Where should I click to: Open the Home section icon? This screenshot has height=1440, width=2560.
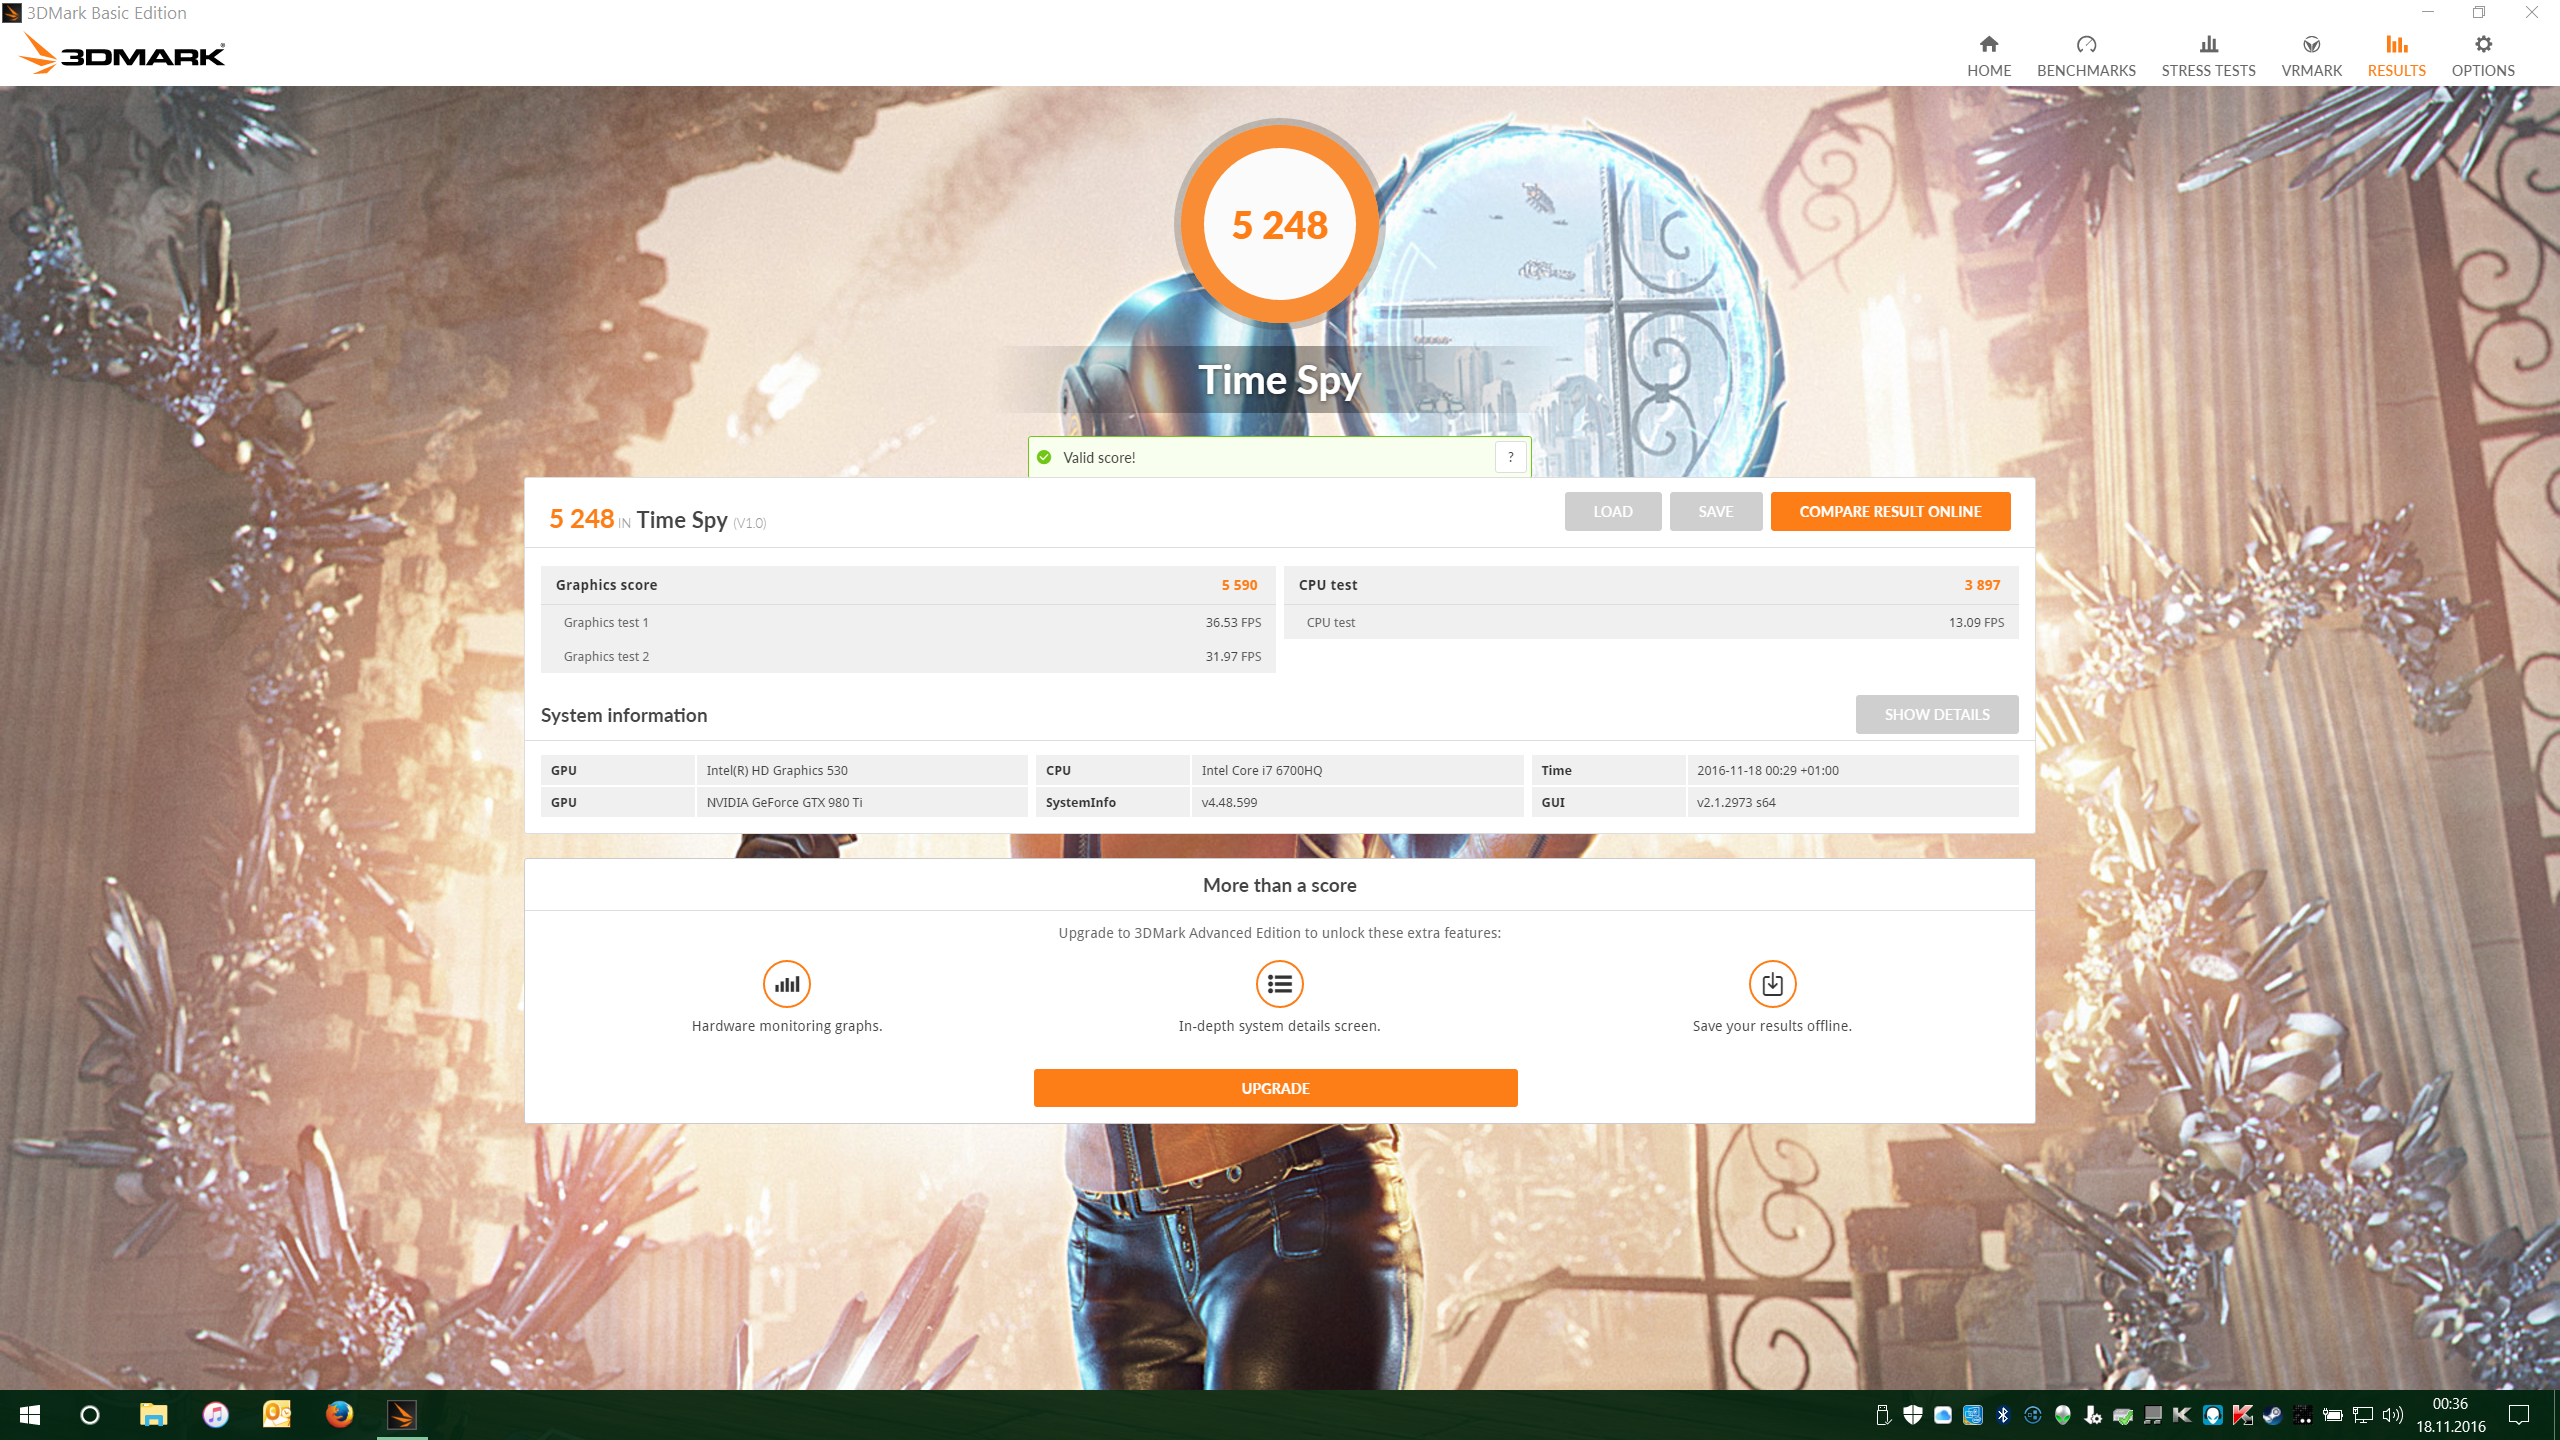click(x=1988, y=45)
